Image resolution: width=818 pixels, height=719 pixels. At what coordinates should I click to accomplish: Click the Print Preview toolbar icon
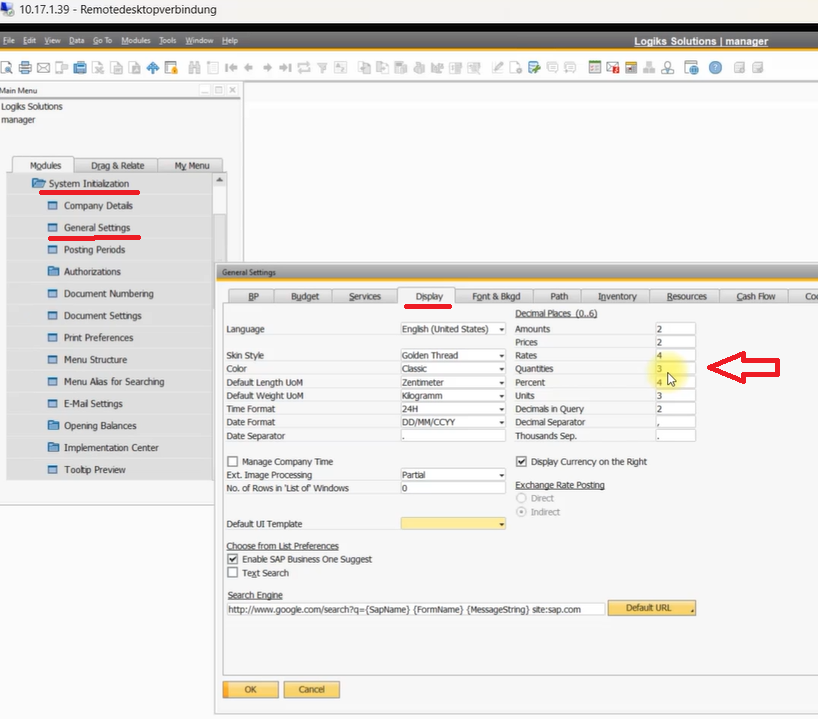[x=6, y=68]
